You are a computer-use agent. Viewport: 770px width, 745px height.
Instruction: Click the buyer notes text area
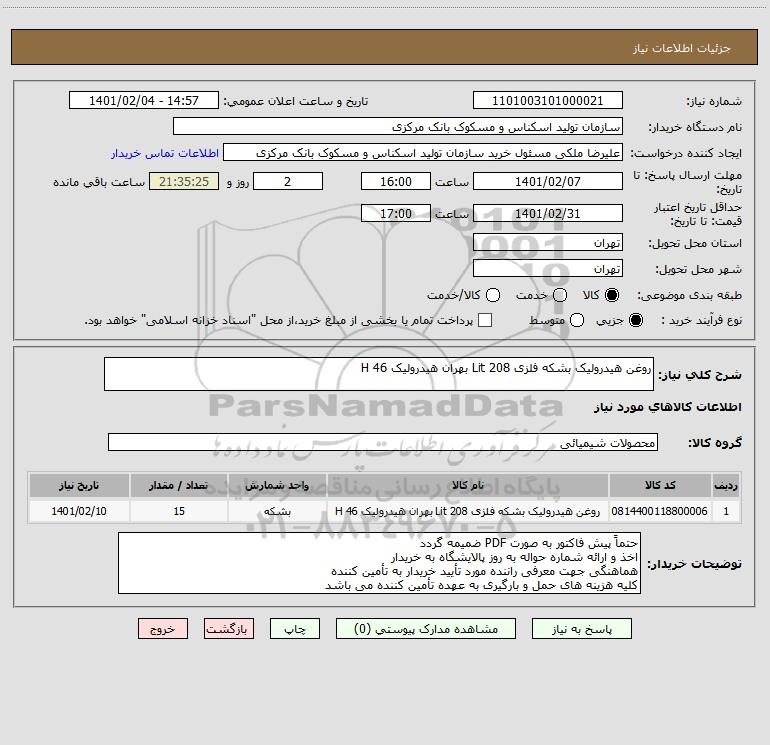point(380,563)
